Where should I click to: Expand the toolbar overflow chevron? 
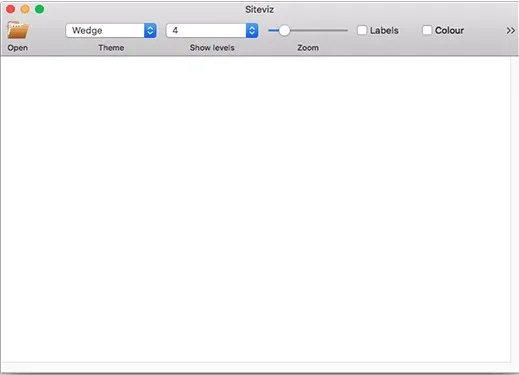511,31
